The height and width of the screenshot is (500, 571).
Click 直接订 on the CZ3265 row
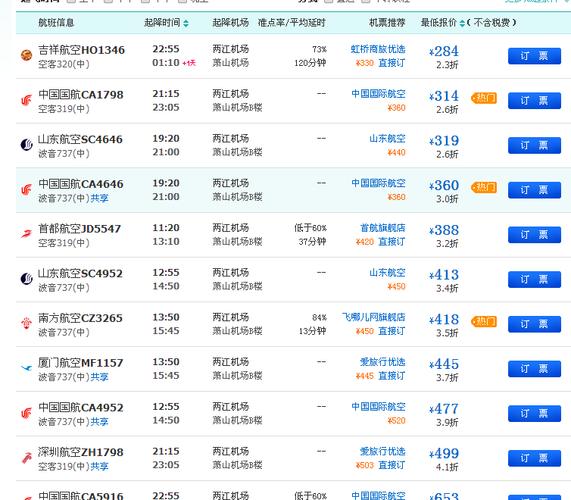pos(392,331)
